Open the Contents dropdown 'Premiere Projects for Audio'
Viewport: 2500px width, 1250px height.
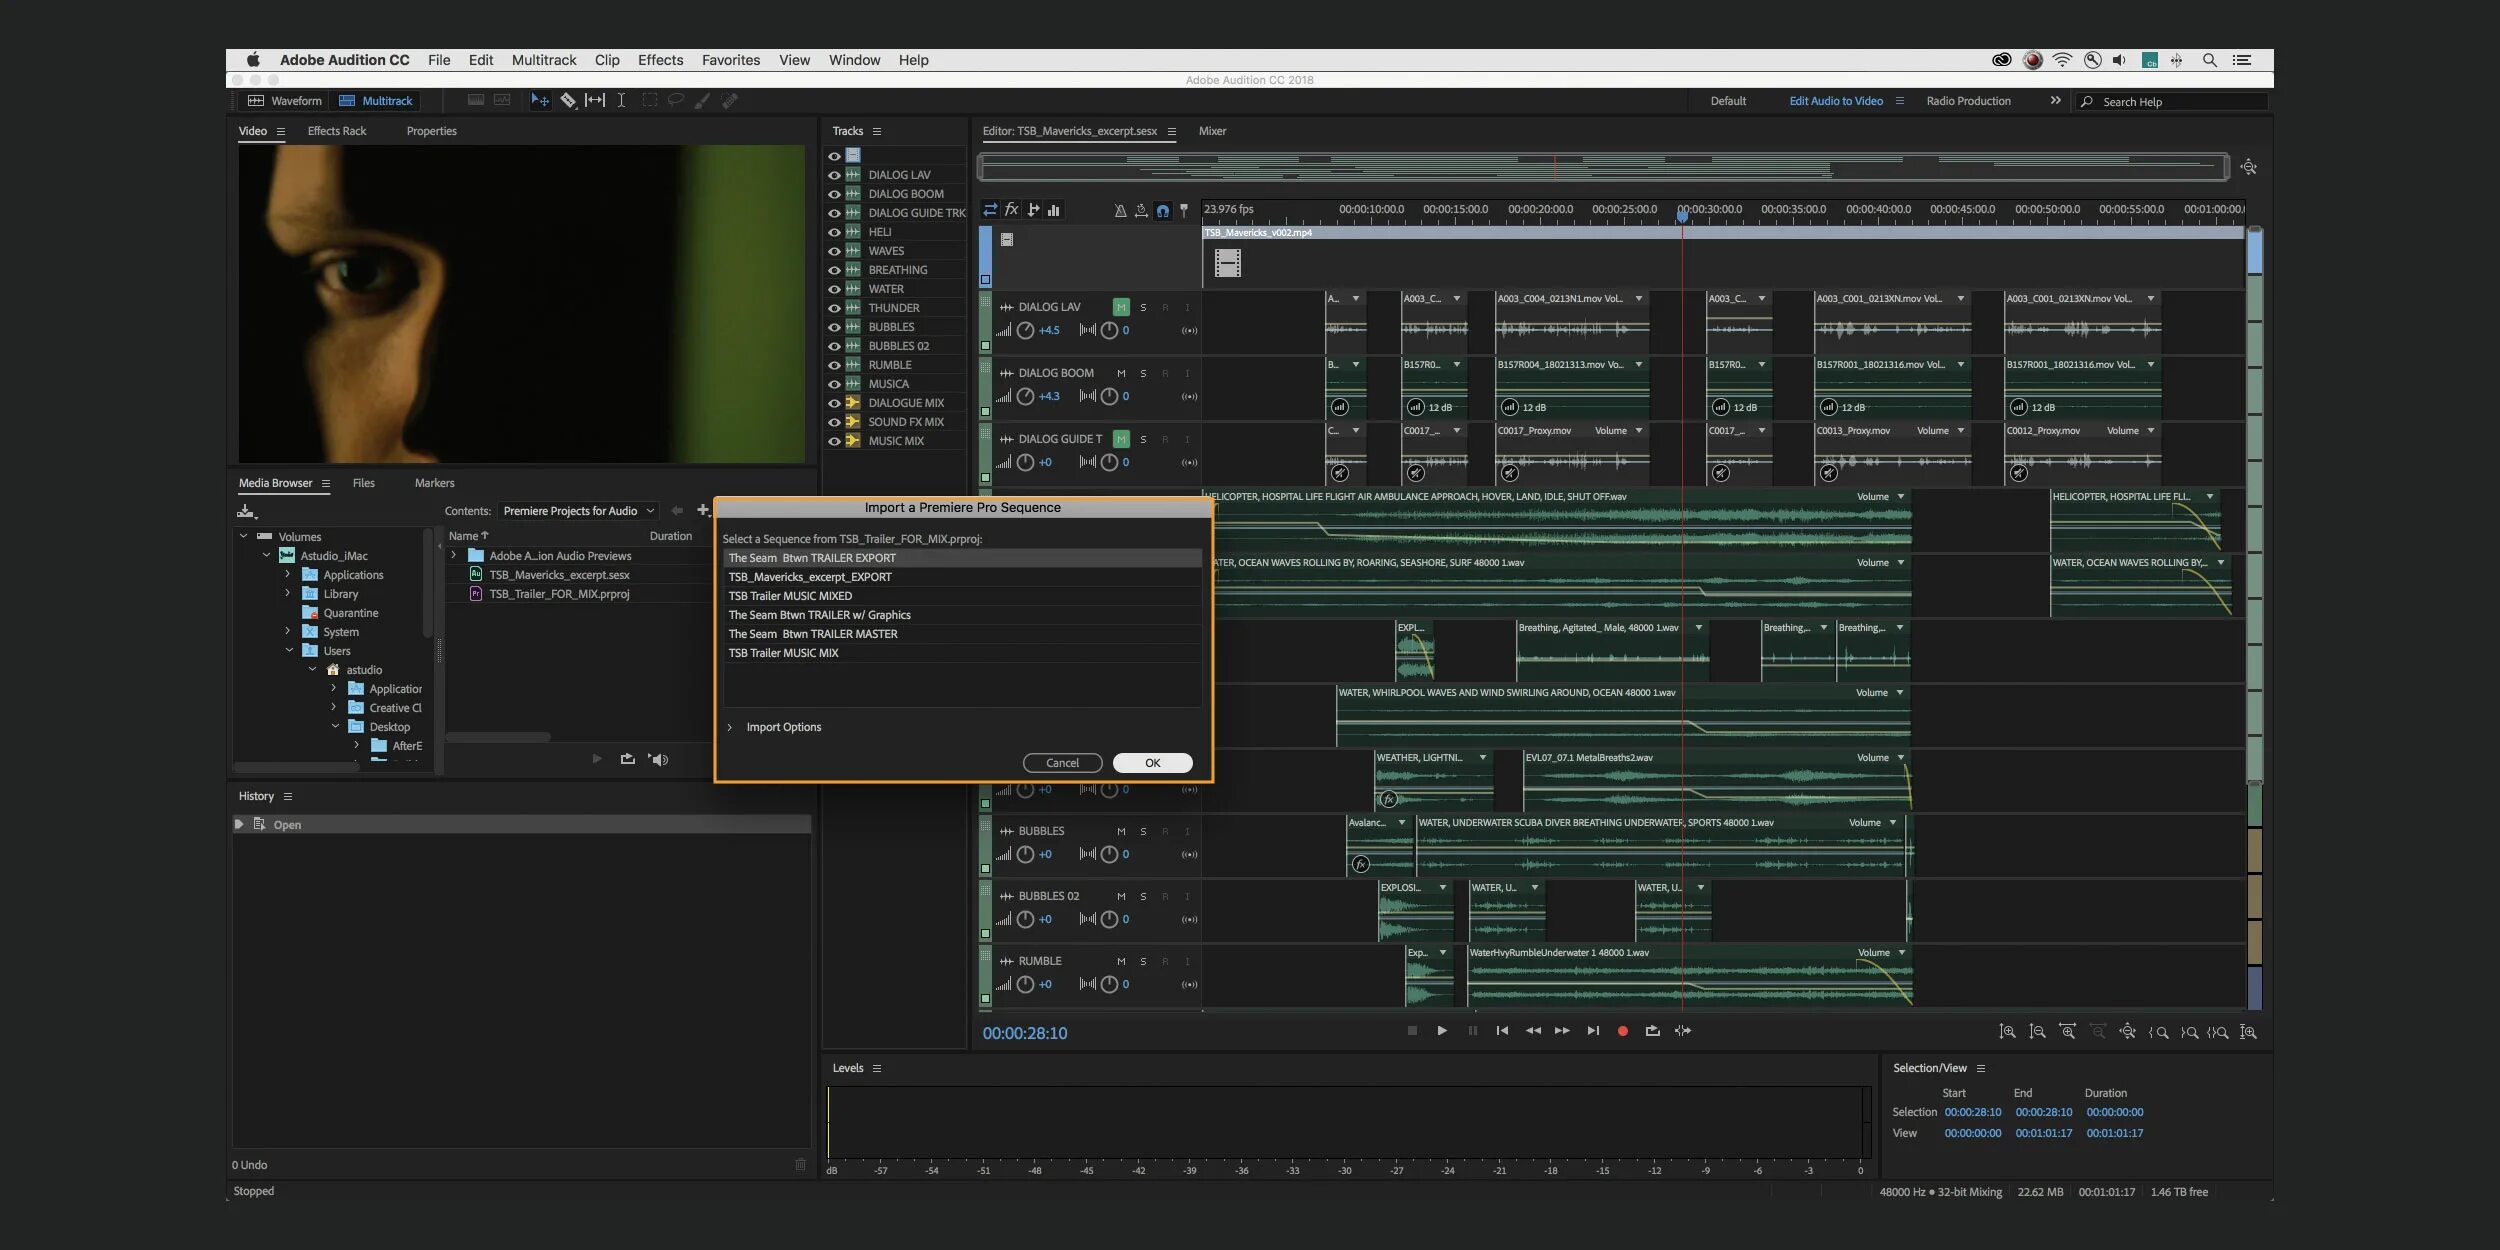[578, 511]
